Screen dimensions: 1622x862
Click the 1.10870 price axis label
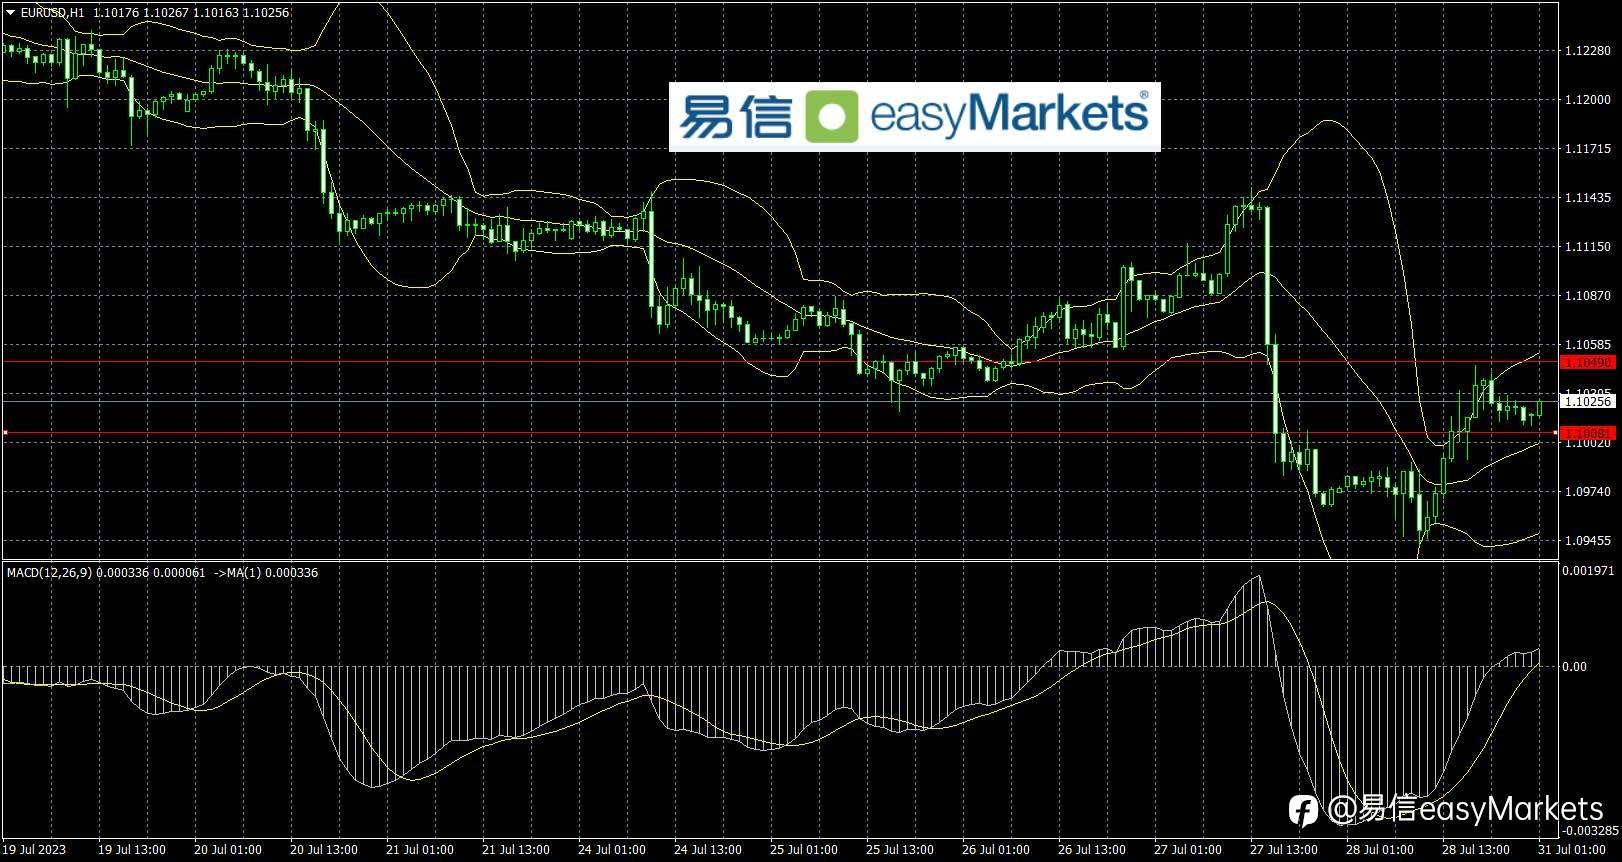pos(1587,296)
